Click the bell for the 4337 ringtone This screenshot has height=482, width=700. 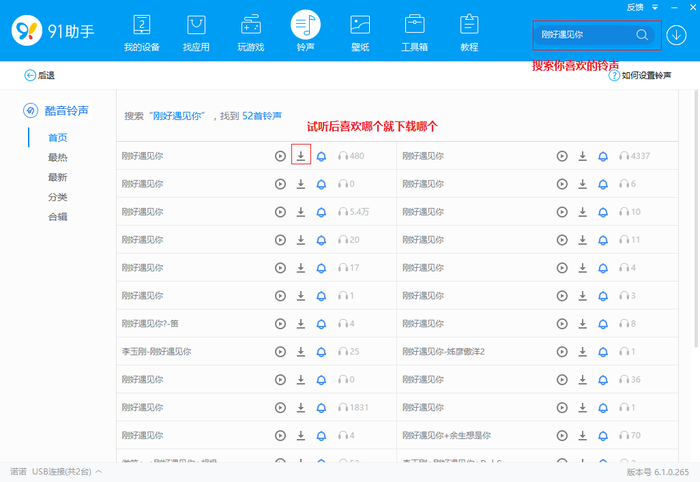coord(603,156)
